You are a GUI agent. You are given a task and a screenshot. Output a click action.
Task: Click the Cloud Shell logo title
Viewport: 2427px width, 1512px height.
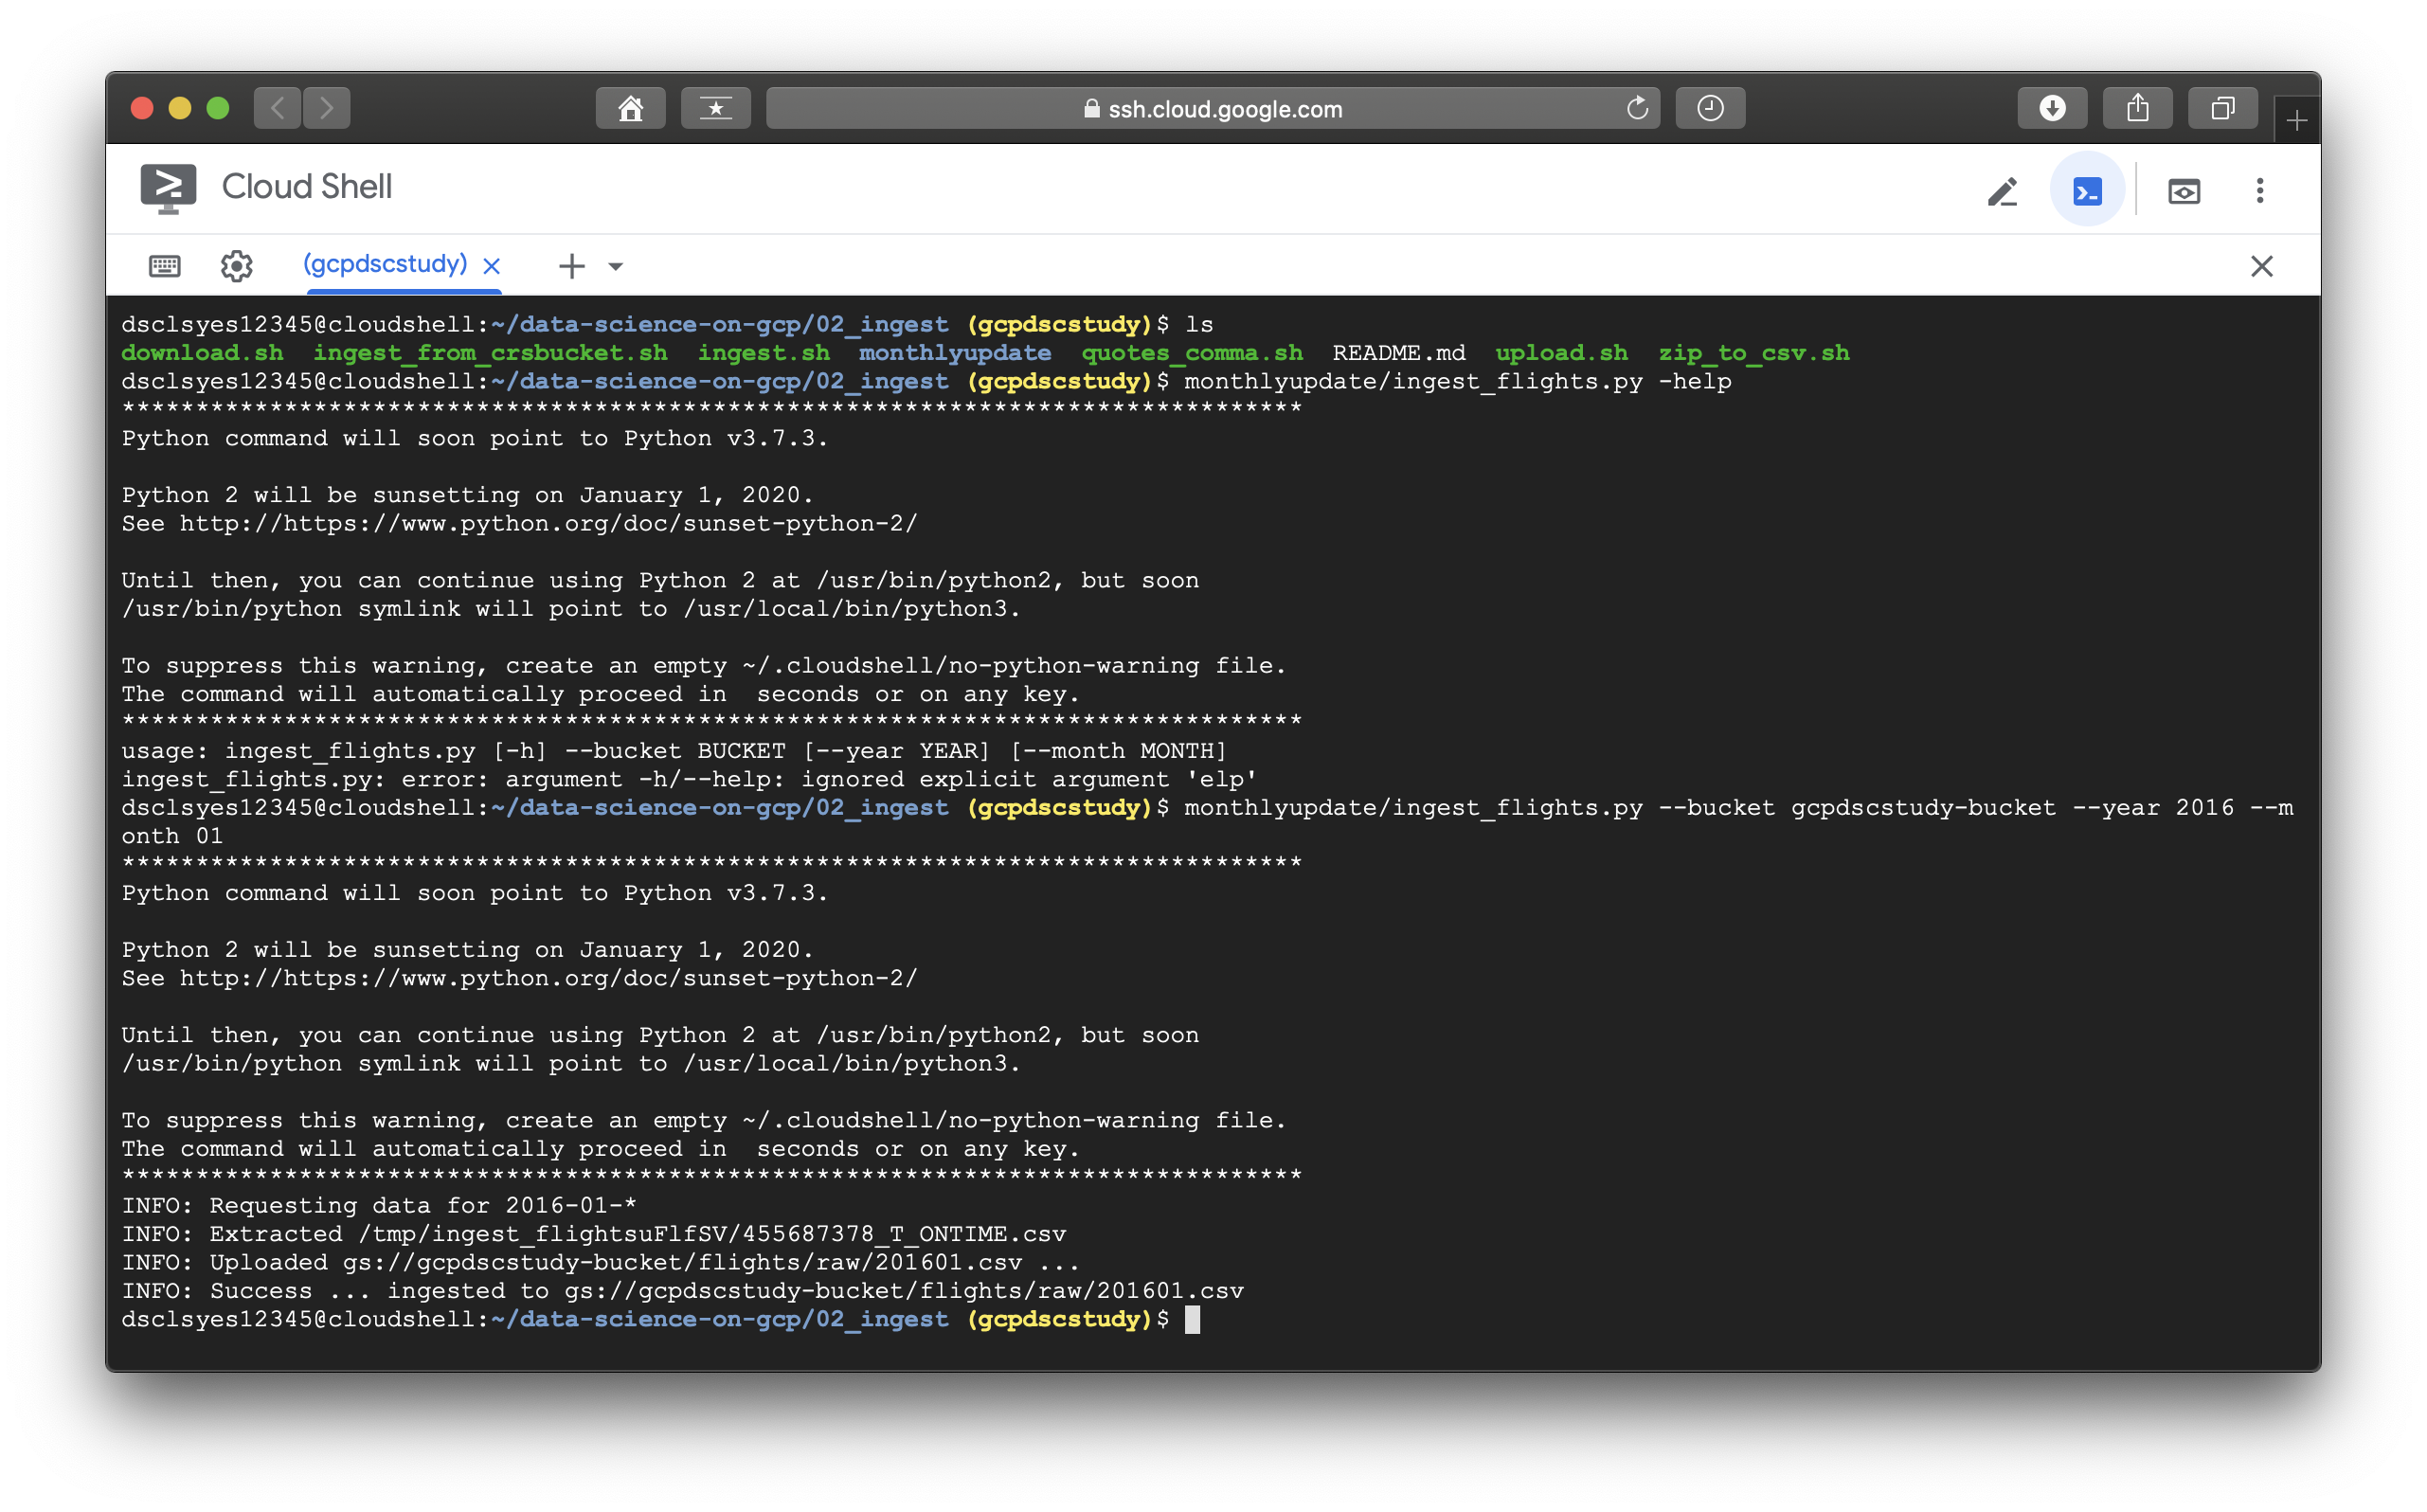pos(267,187)
